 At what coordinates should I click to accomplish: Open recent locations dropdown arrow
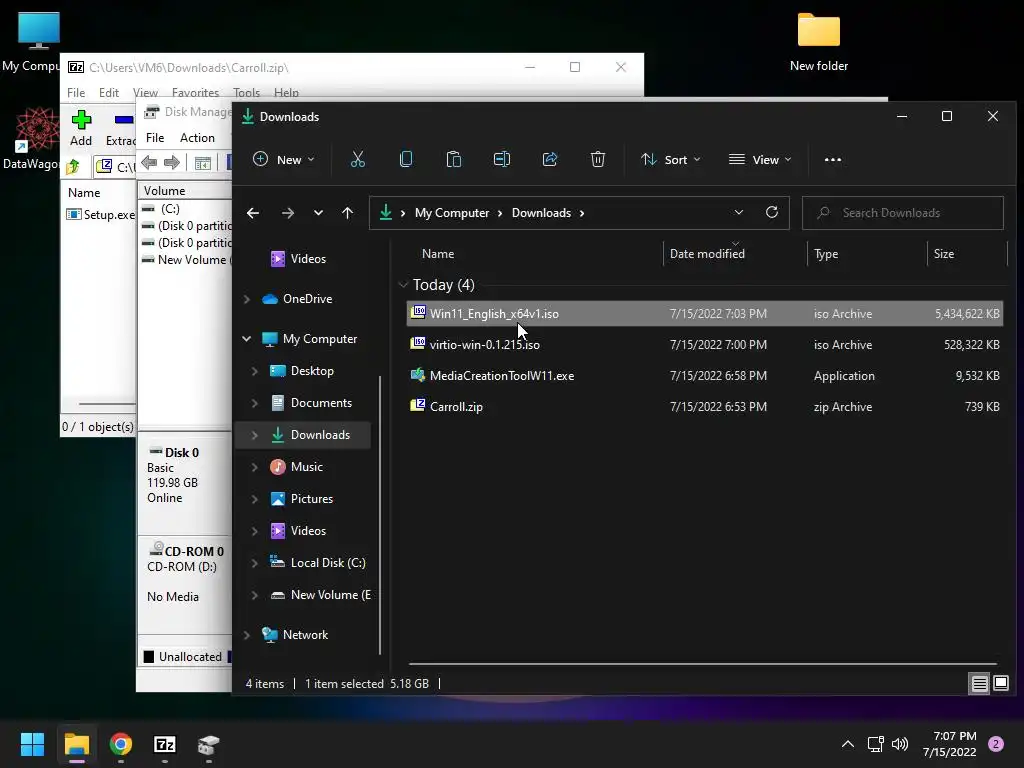(318, 213)
